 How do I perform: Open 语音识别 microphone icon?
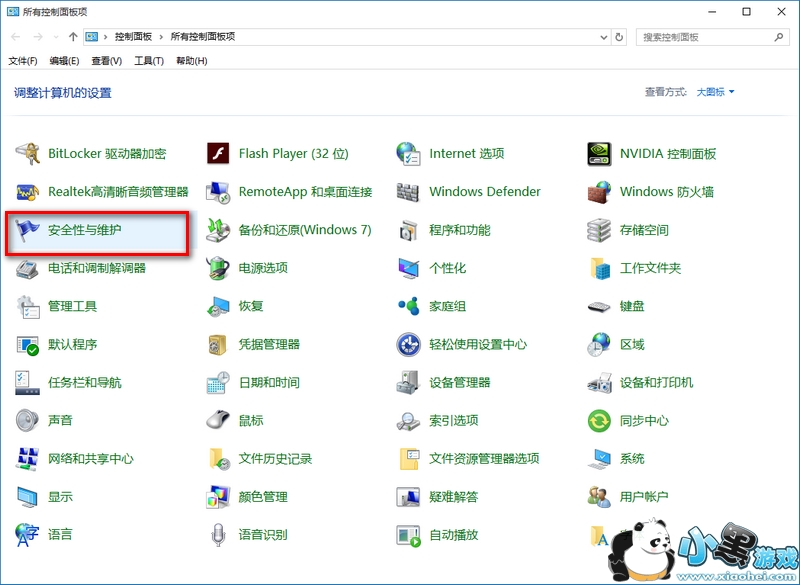click(x=218, y=535)
